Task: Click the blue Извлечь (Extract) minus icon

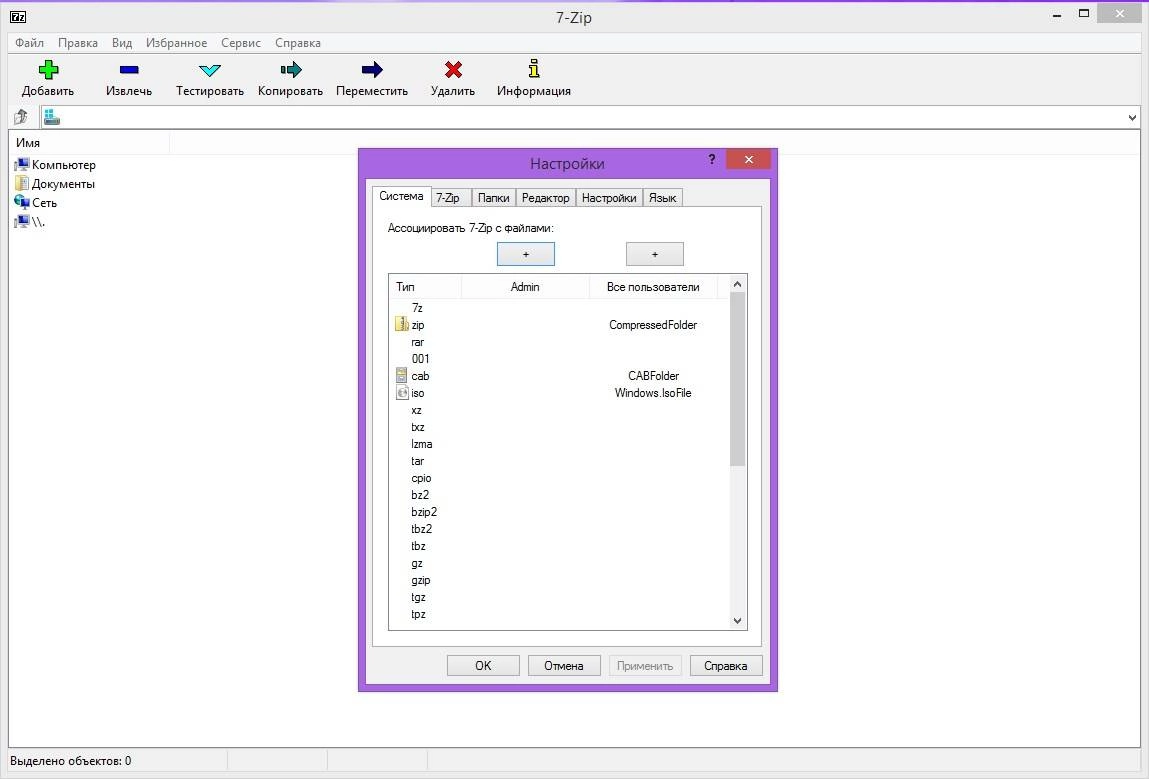Action: click(129, 70)
